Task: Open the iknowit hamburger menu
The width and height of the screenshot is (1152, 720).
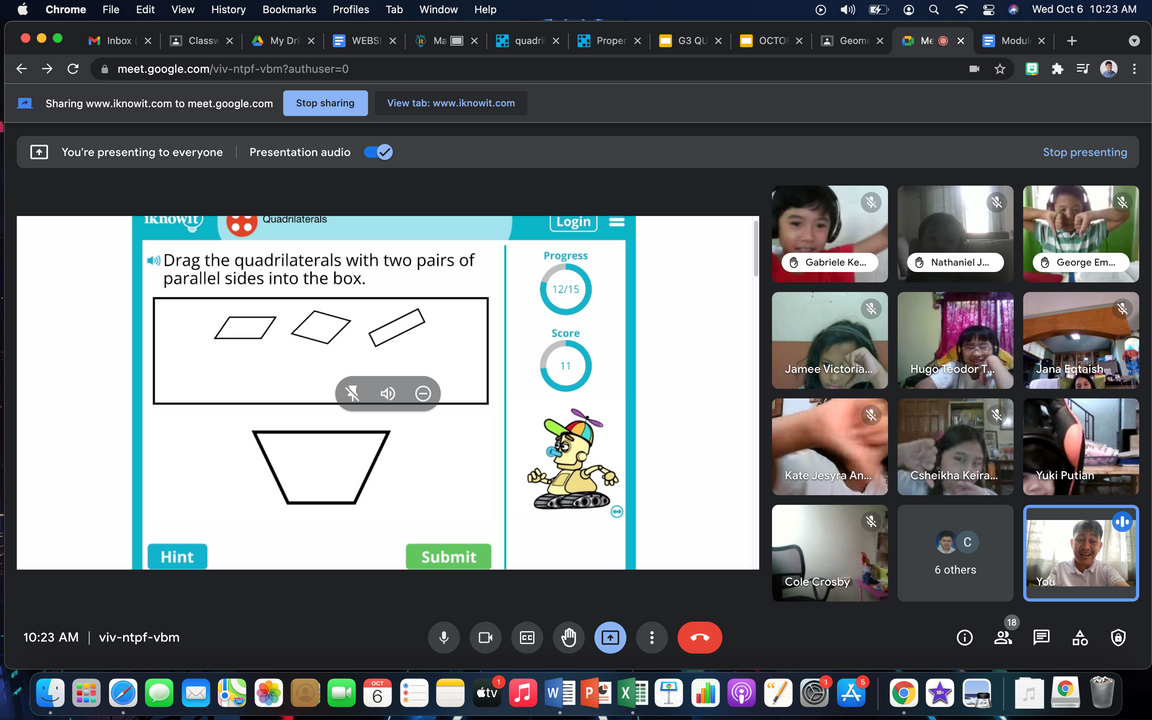Action: pyautogui.click(x=617, y=222)
